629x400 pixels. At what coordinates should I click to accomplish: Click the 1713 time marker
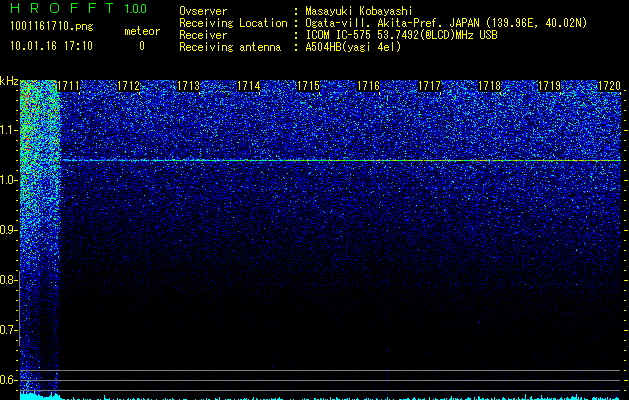pyautogui.click(x=189, y=86)
